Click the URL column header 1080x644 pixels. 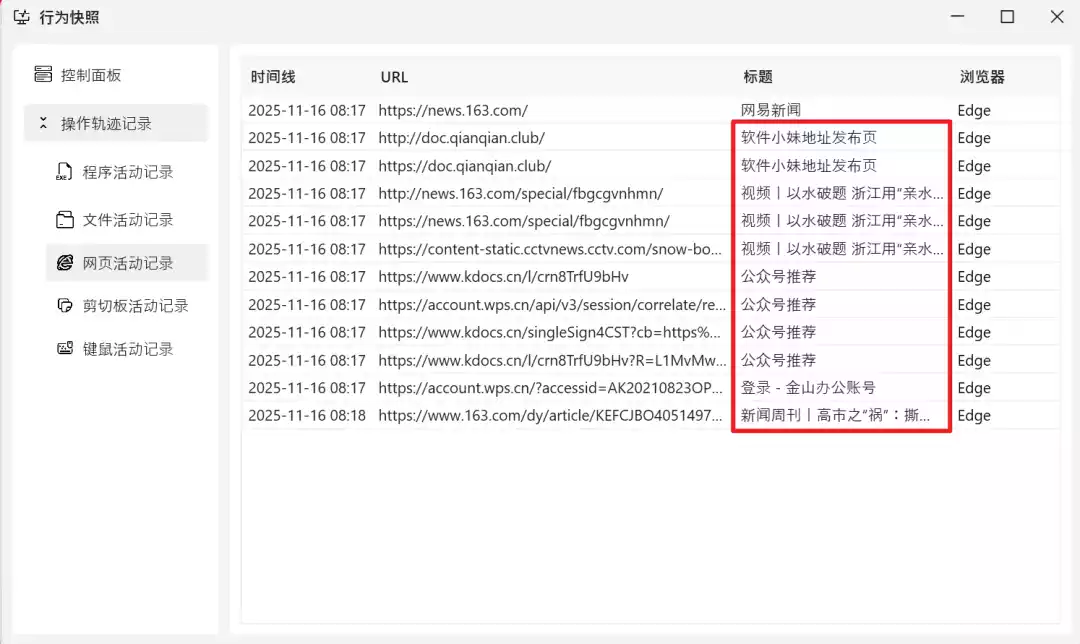[394, 76]
